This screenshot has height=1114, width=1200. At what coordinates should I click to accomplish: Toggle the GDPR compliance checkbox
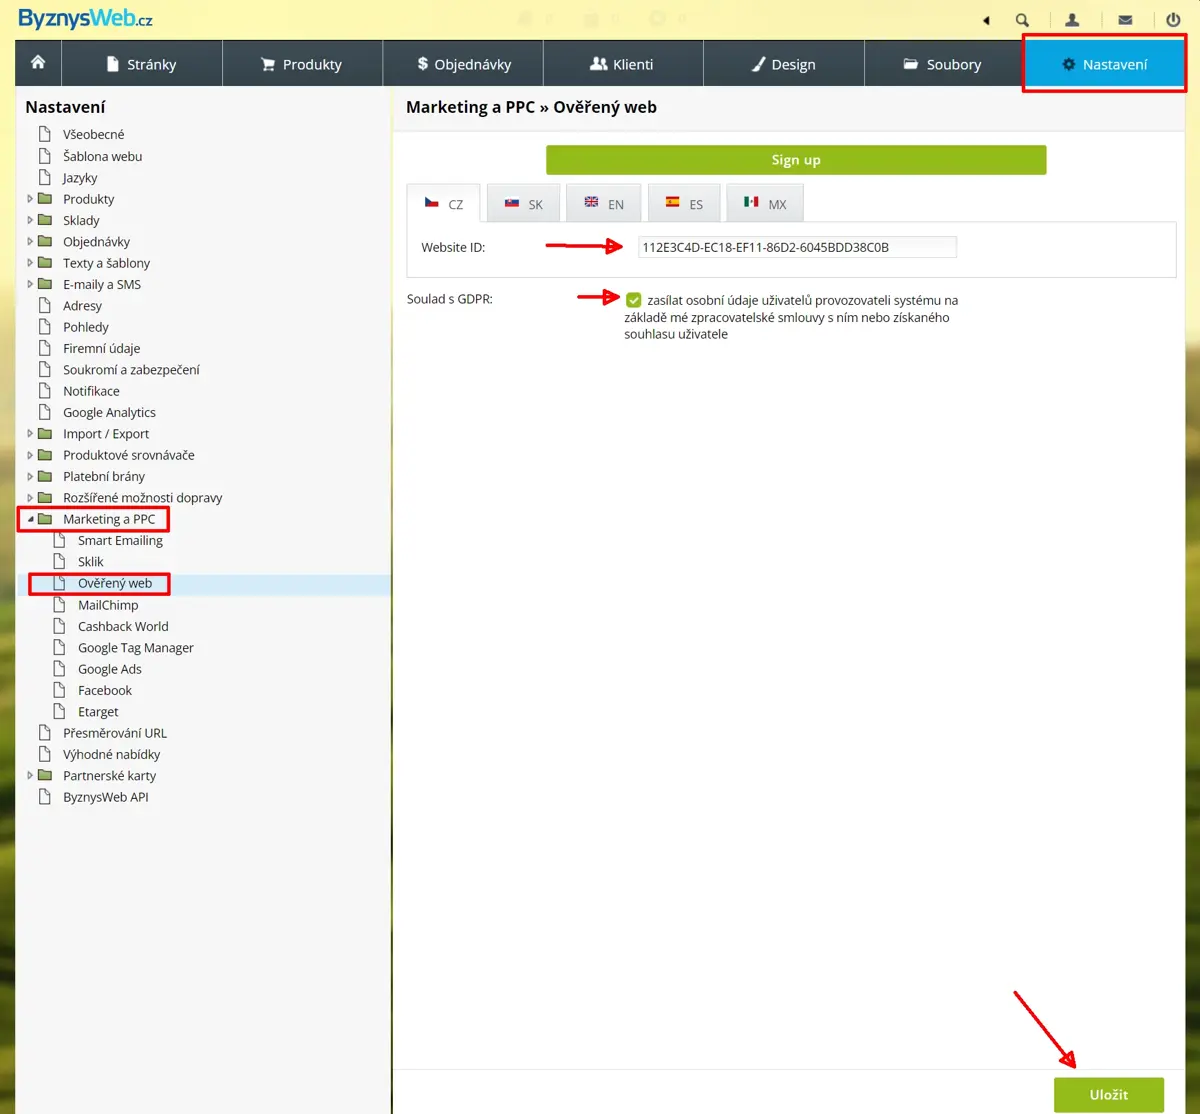click(634, 300)
